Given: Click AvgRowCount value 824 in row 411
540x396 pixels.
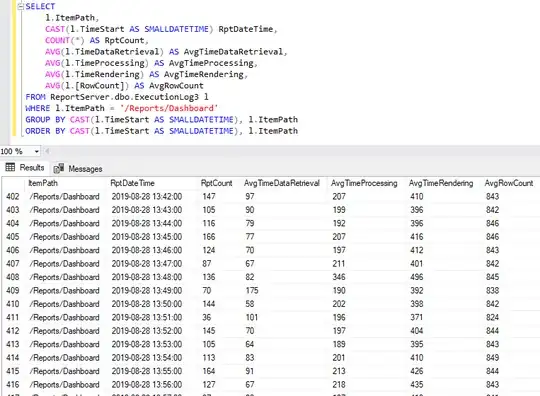Looking at the screenshot, I should coord(492,317).
